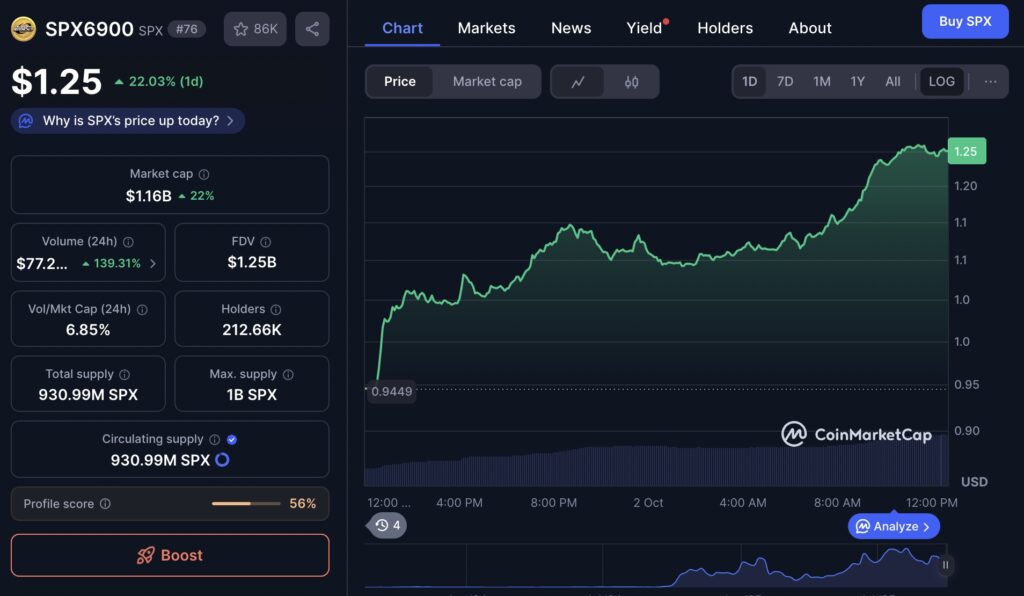
Task: Toggle LOG scale on chart
Action: click(942, 82)
